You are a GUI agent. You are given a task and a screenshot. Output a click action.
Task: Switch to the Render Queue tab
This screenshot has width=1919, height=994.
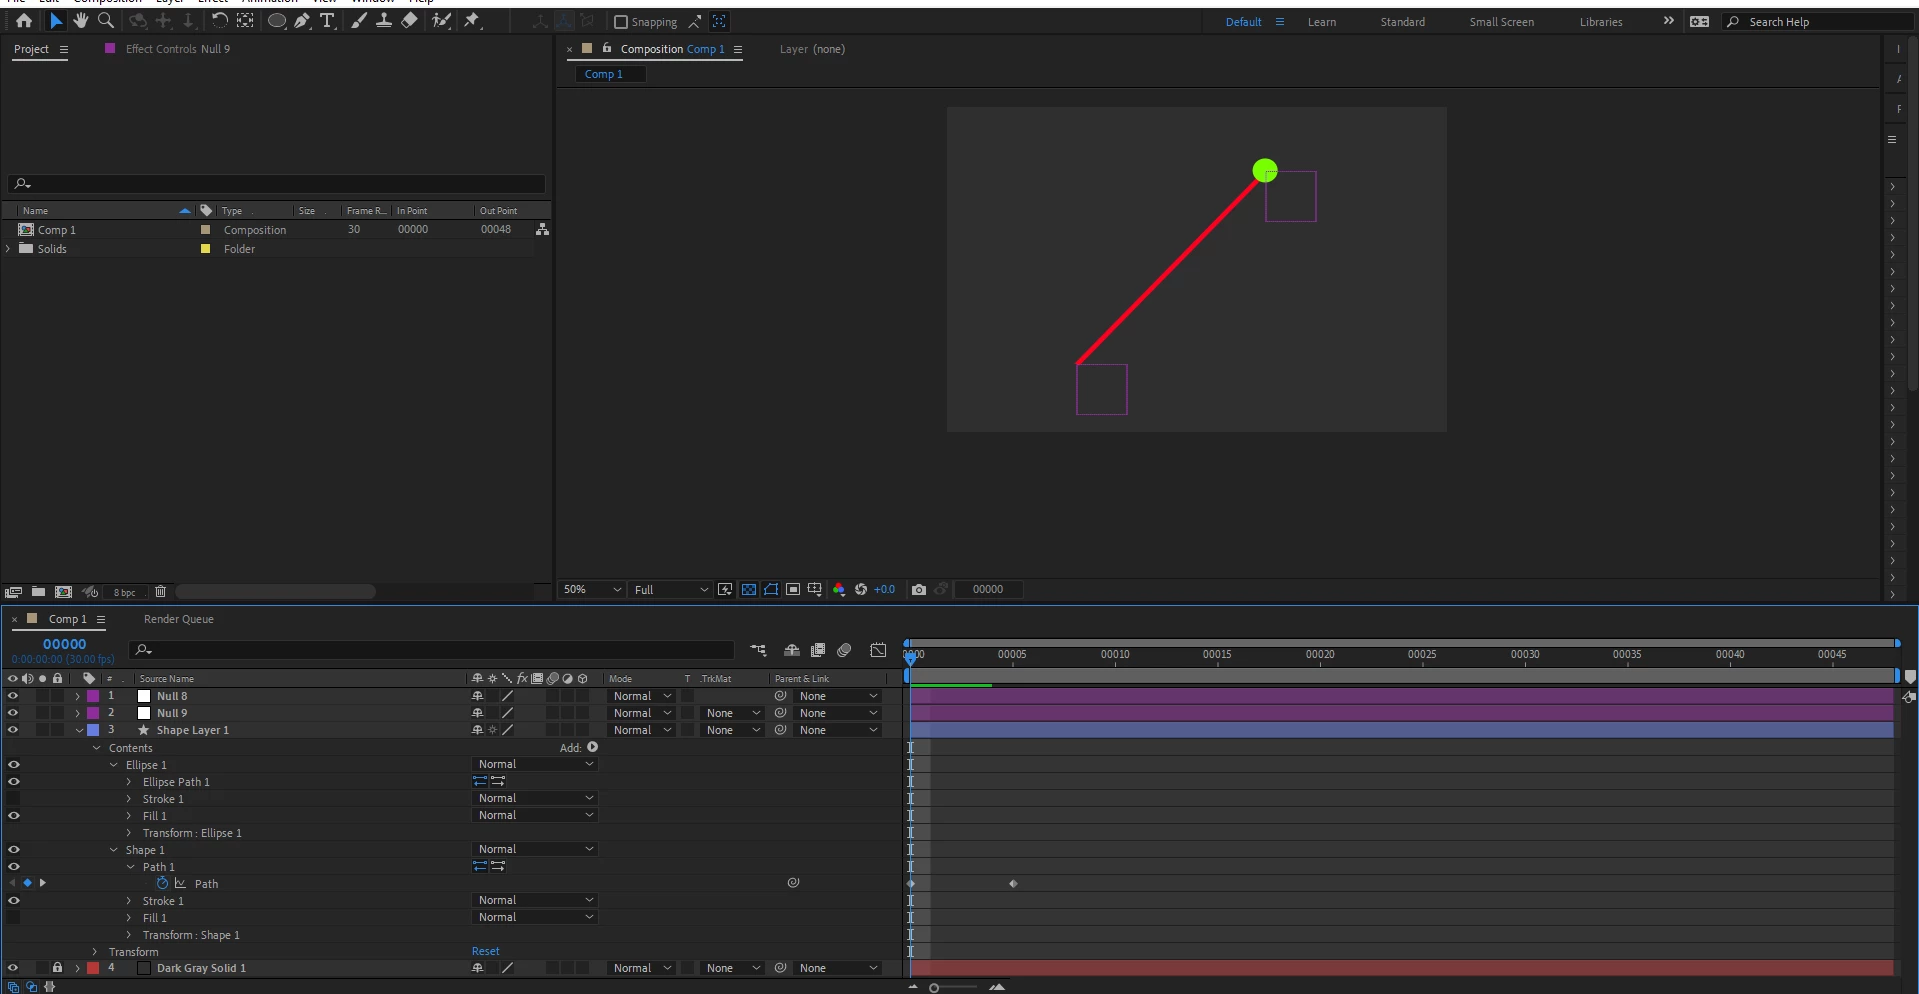tap(179, 619)
